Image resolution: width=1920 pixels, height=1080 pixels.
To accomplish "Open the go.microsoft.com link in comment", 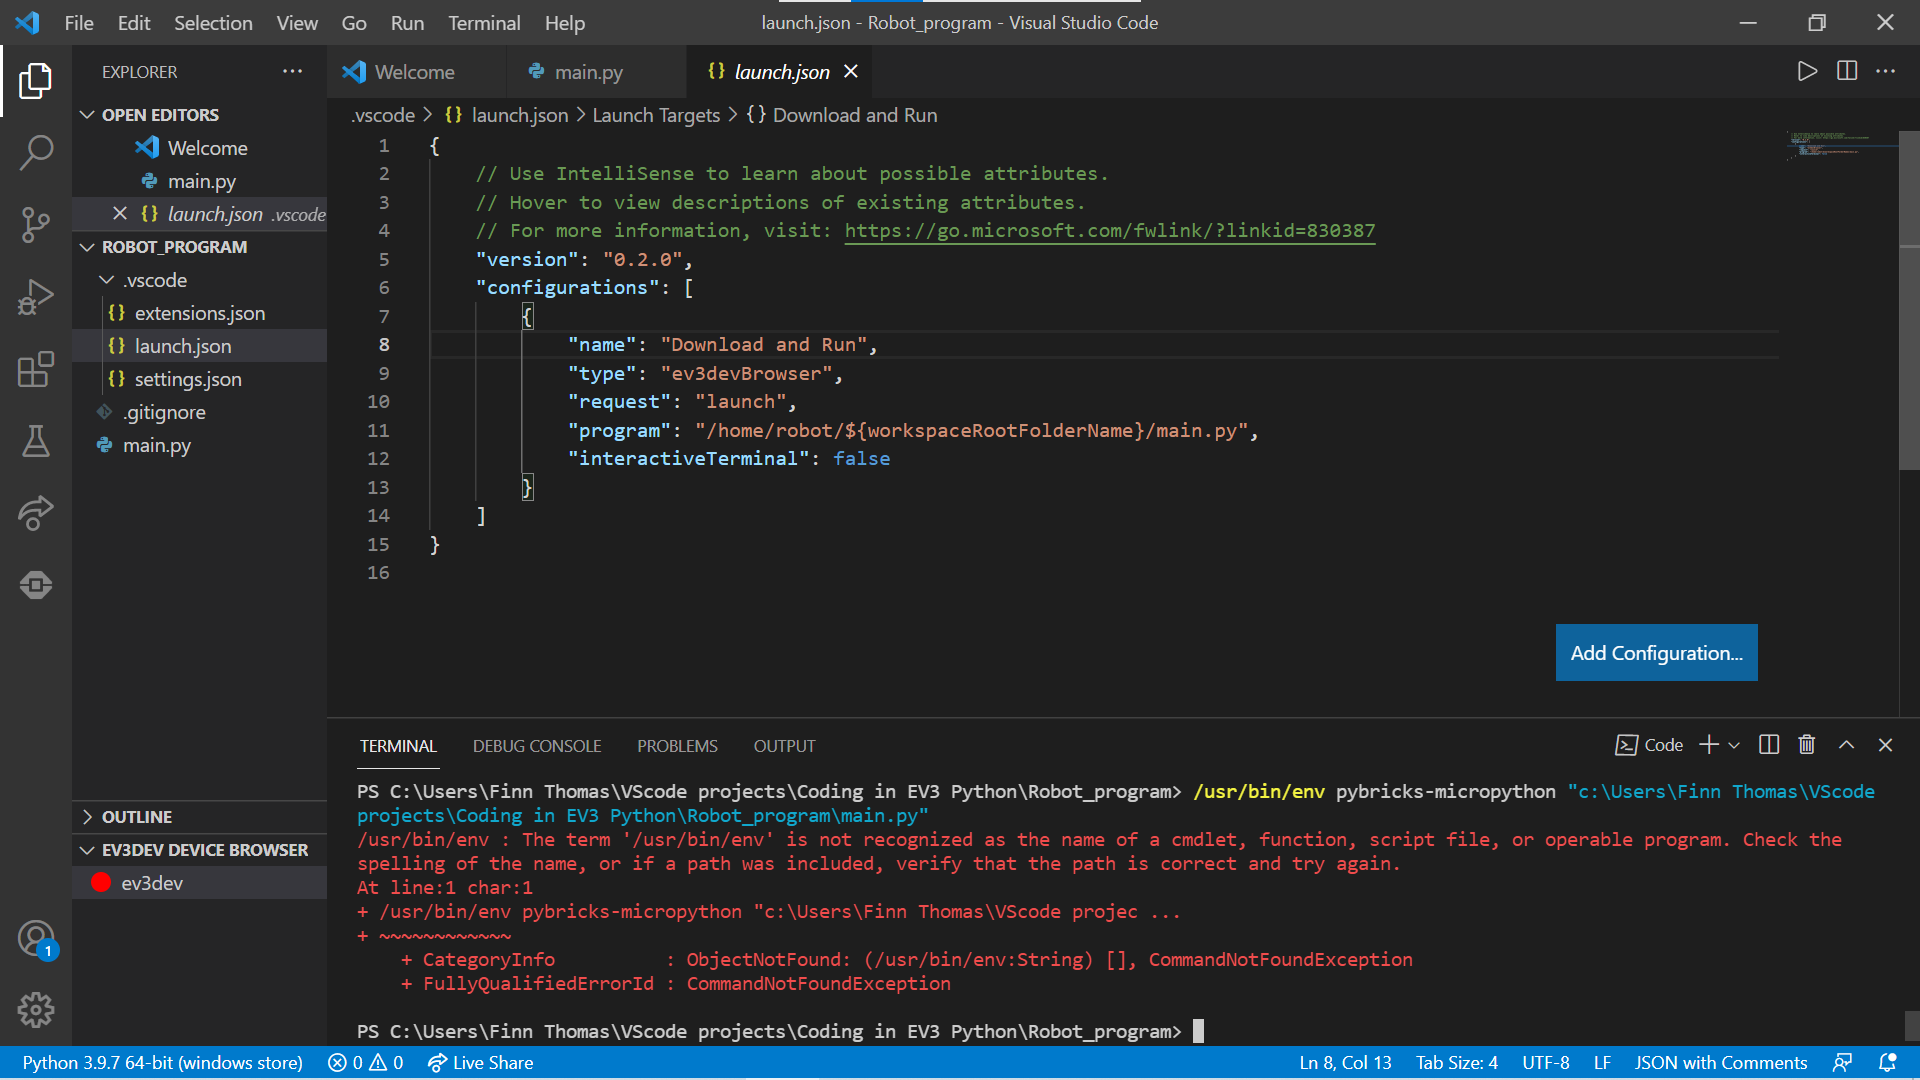I will (x=1110, y=231).
